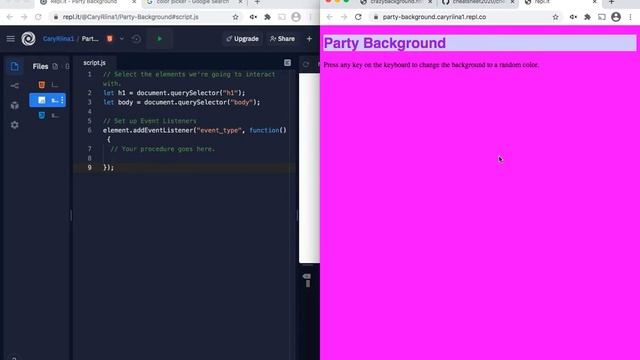The width and height of the screenshot is (640, 360).
Task: Click comment '// Set up Event Listeners'
Action: pos(150,121)
